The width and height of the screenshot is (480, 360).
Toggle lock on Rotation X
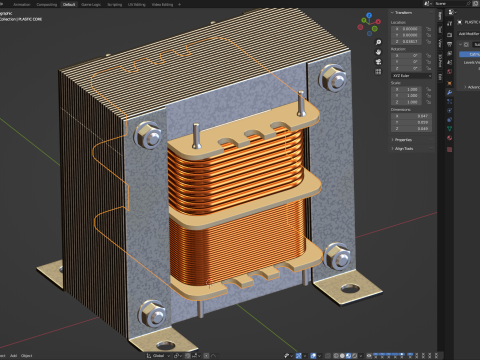tap(429, 55)
